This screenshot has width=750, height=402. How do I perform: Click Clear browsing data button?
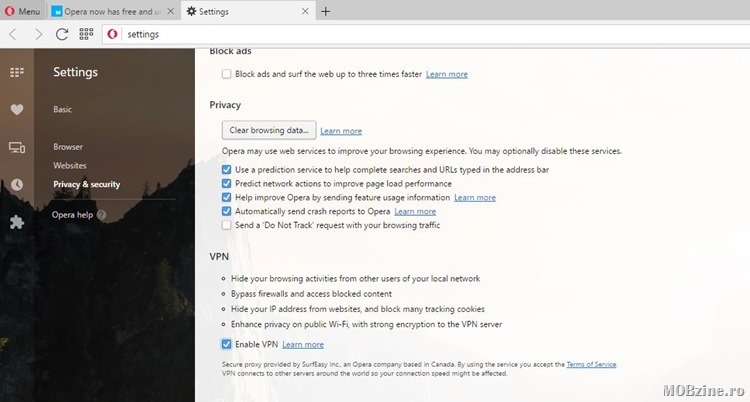click(269, 130)
